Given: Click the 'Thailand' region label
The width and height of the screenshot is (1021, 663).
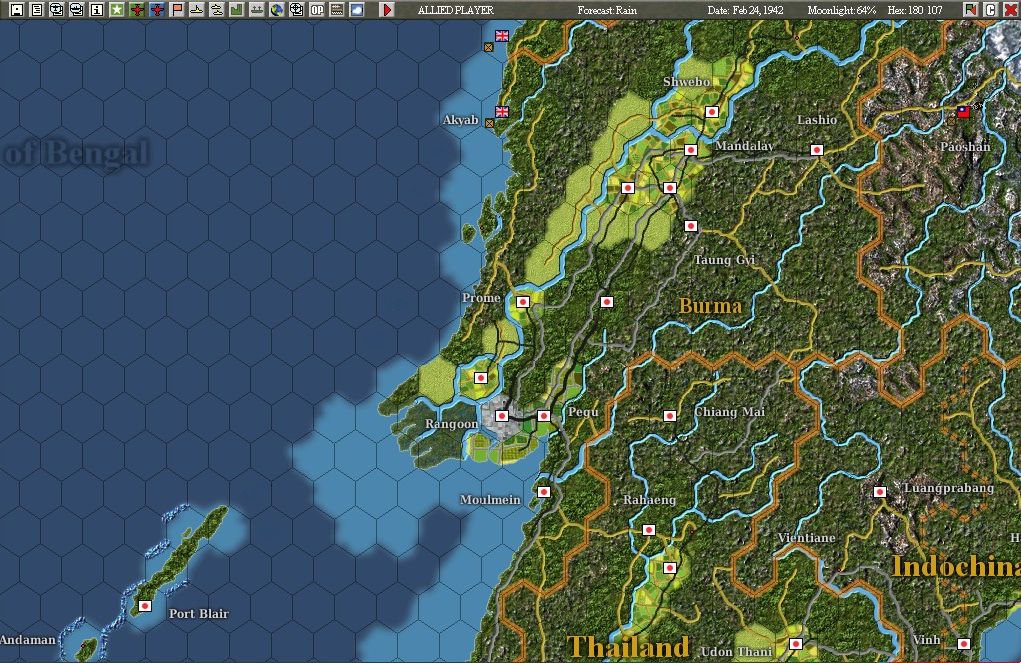Looking at the screenshot, I should [628, 647].
